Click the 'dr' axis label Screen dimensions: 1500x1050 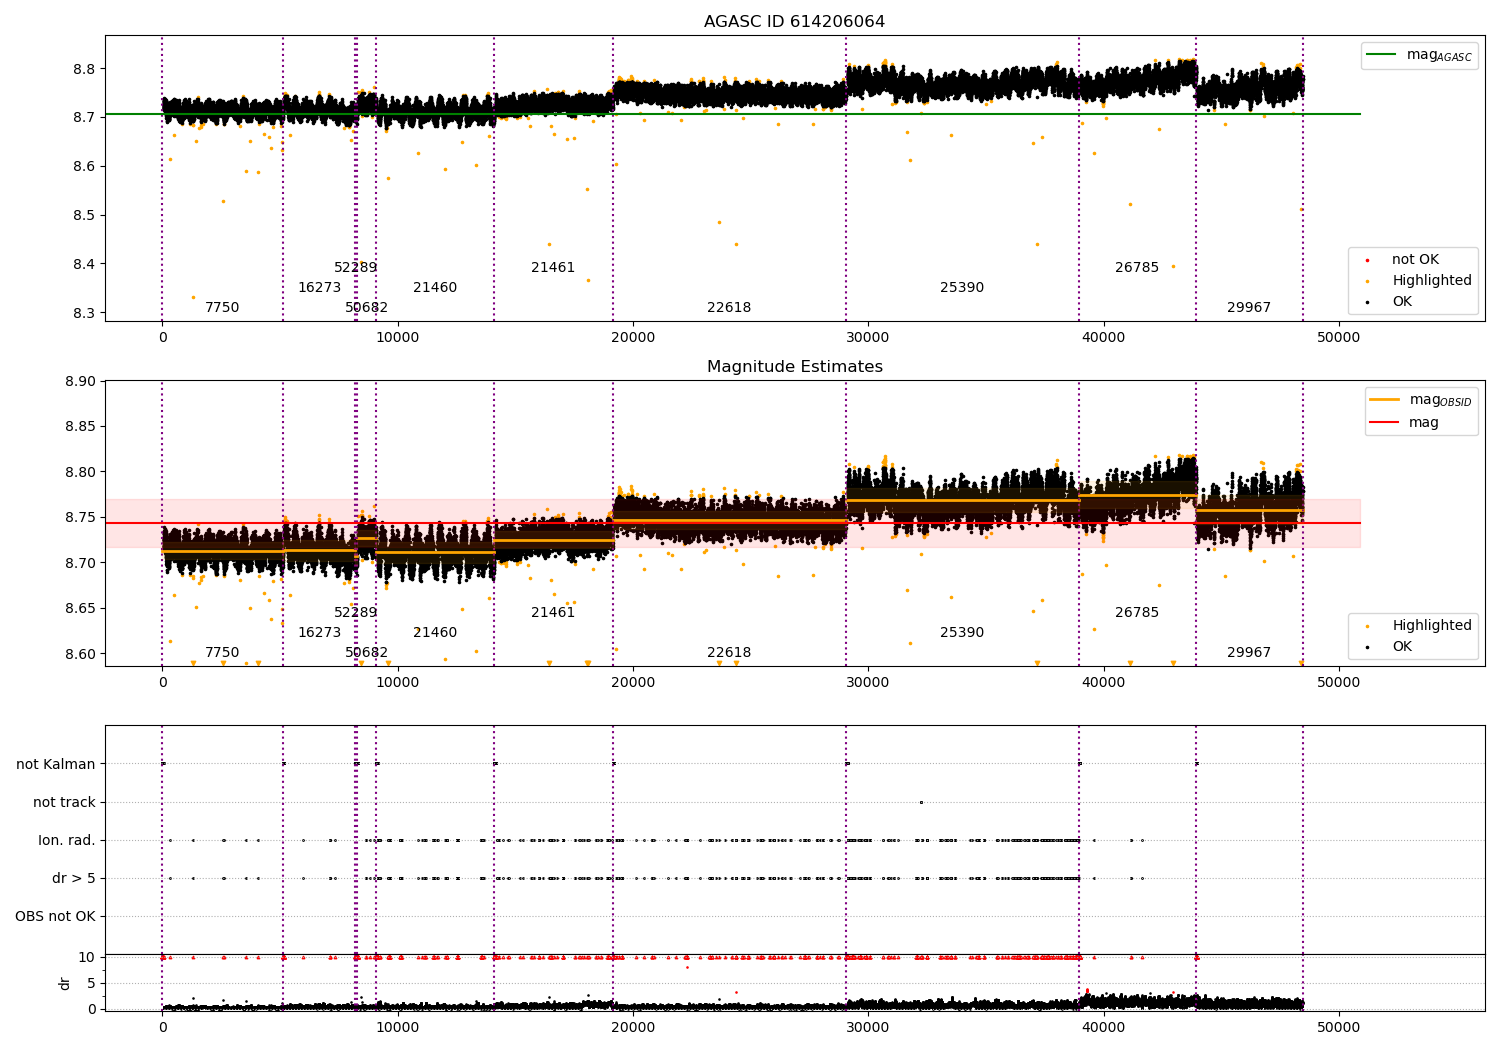pyautogui.click(x=65, y=983)
